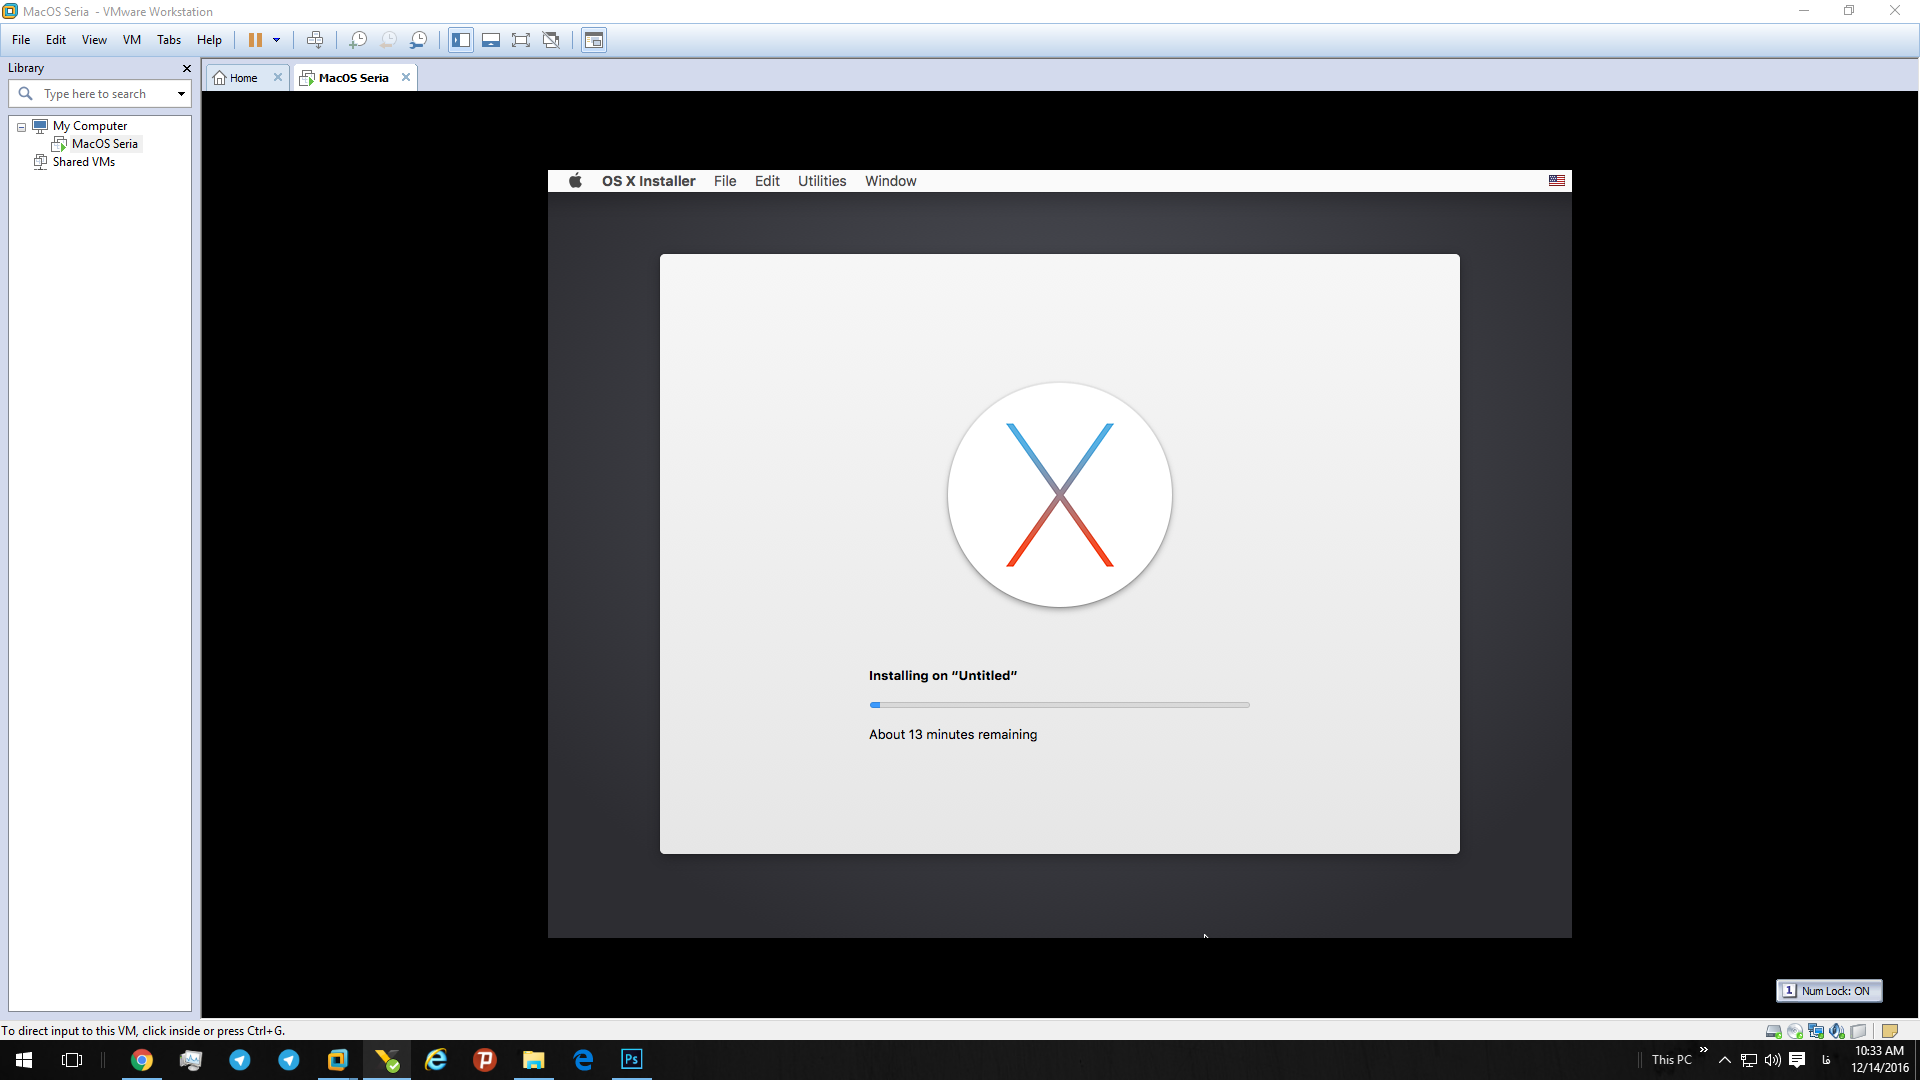Click the hard disk status icon
The image size is (1920, 1080).
click(x=1773, y=1031)
